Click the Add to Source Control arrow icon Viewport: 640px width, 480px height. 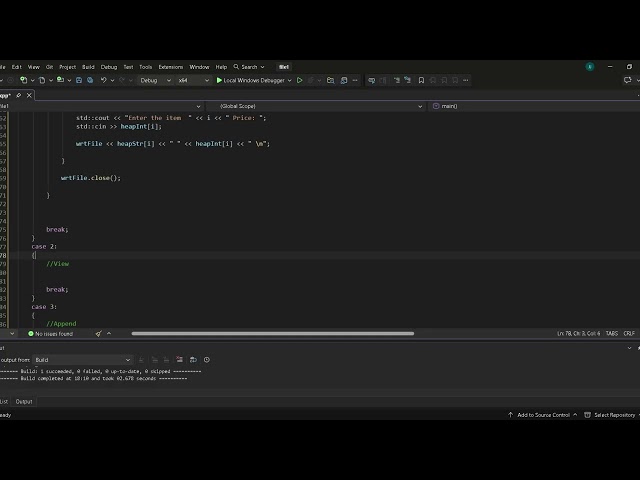click(x=510, y=415)
